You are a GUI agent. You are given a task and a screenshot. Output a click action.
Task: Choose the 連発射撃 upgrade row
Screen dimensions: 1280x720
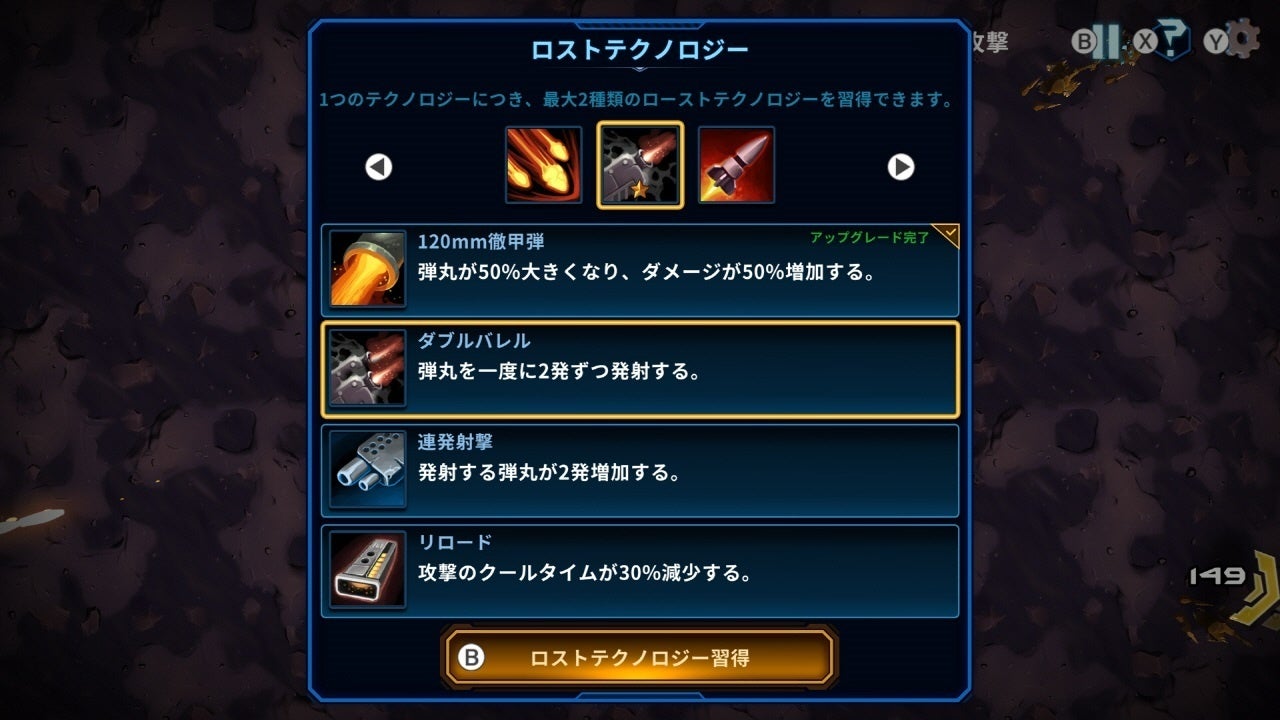click(x=640, y=470)
